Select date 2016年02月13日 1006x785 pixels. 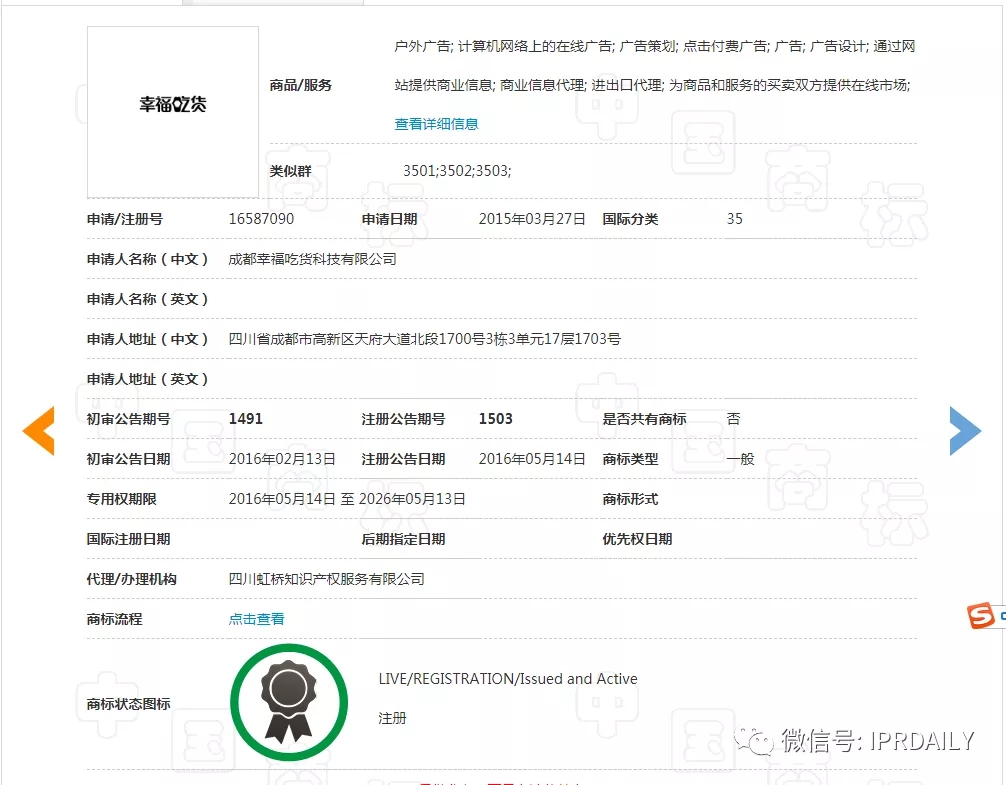click(x=282, y=459)
